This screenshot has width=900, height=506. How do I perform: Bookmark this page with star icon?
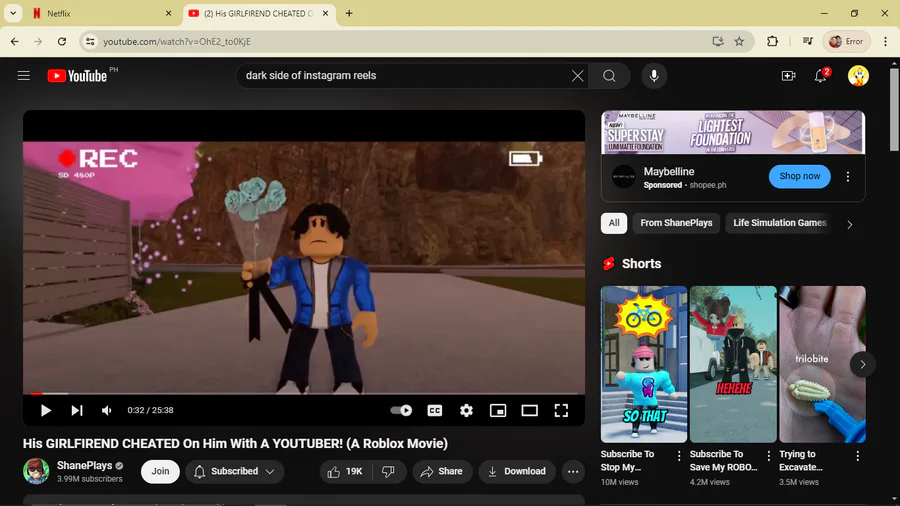[739, 41]
